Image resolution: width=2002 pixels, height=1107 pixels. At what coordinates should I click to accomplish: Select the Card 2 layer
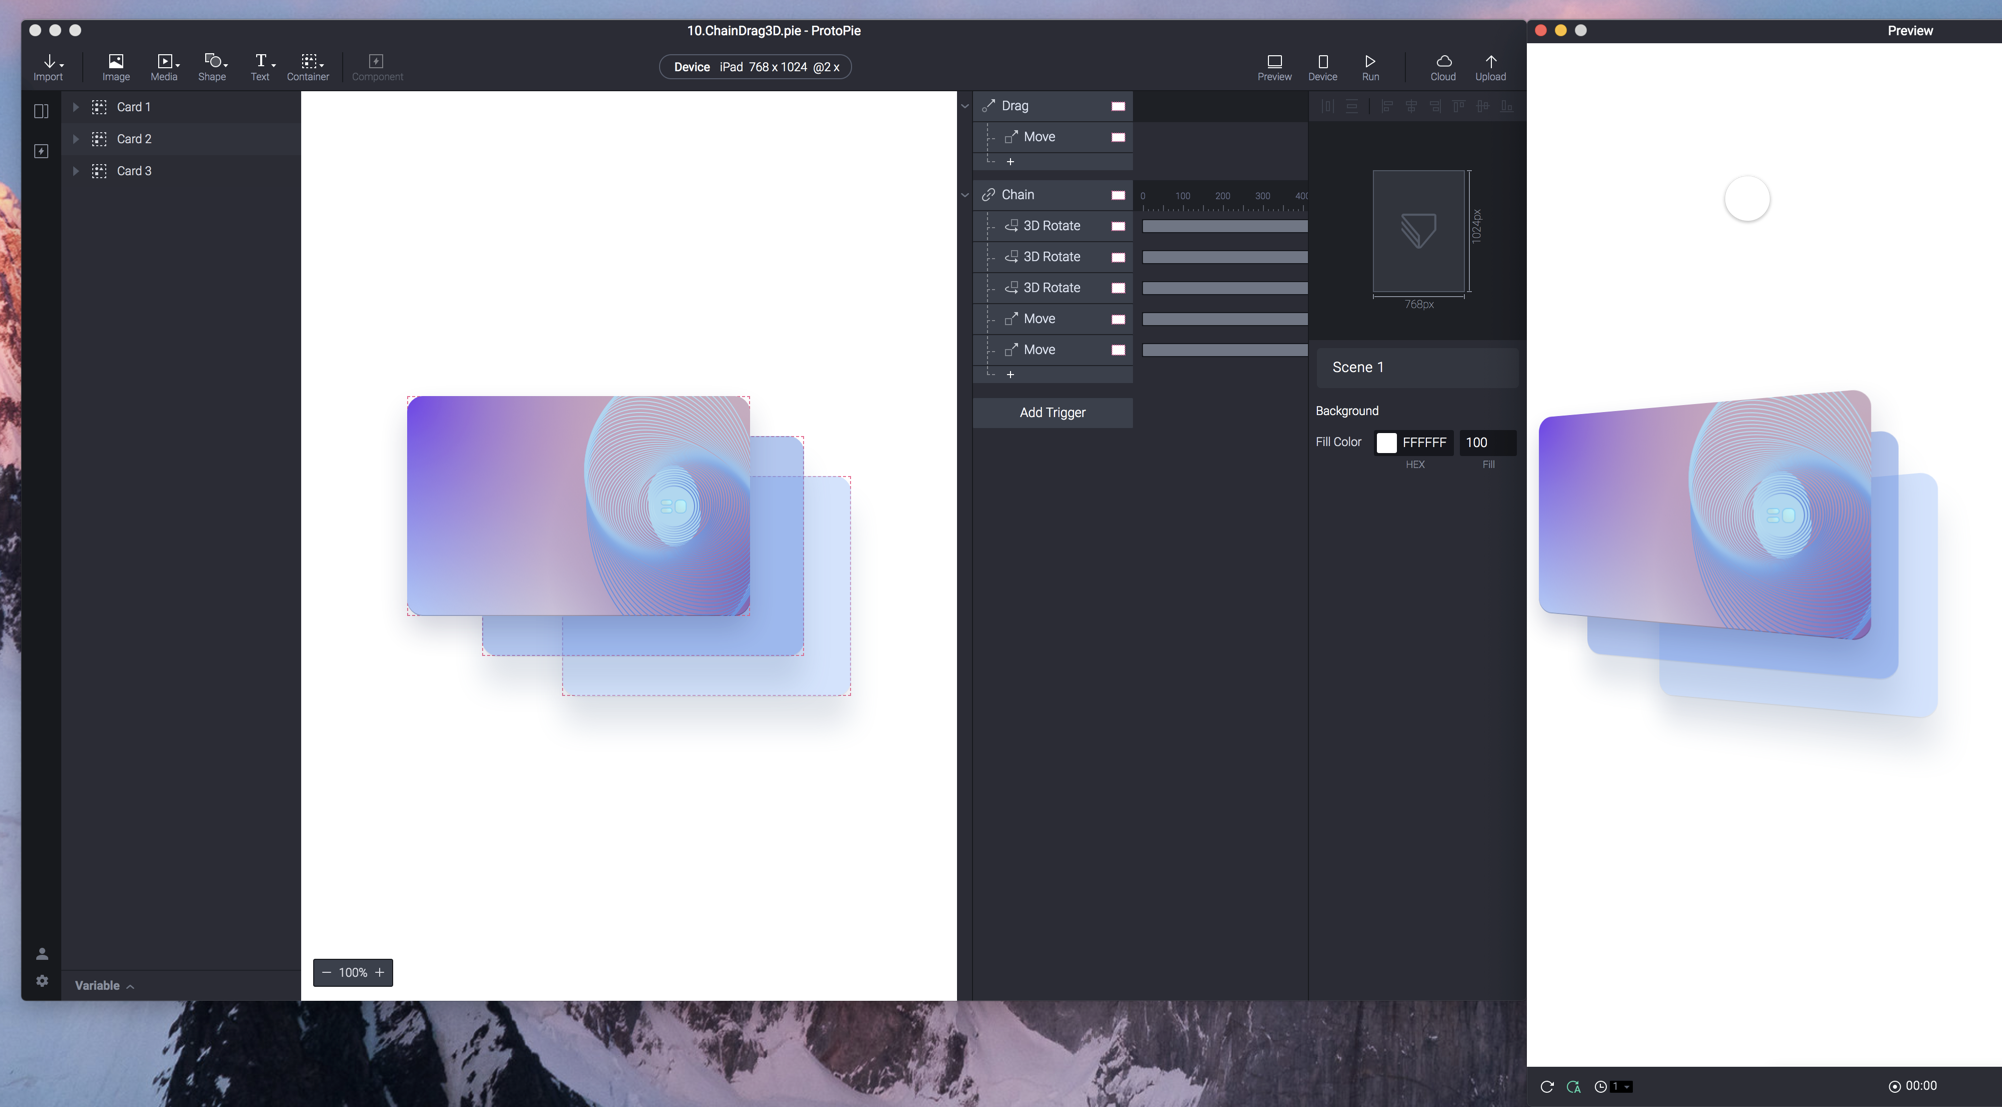click(134, 139)
